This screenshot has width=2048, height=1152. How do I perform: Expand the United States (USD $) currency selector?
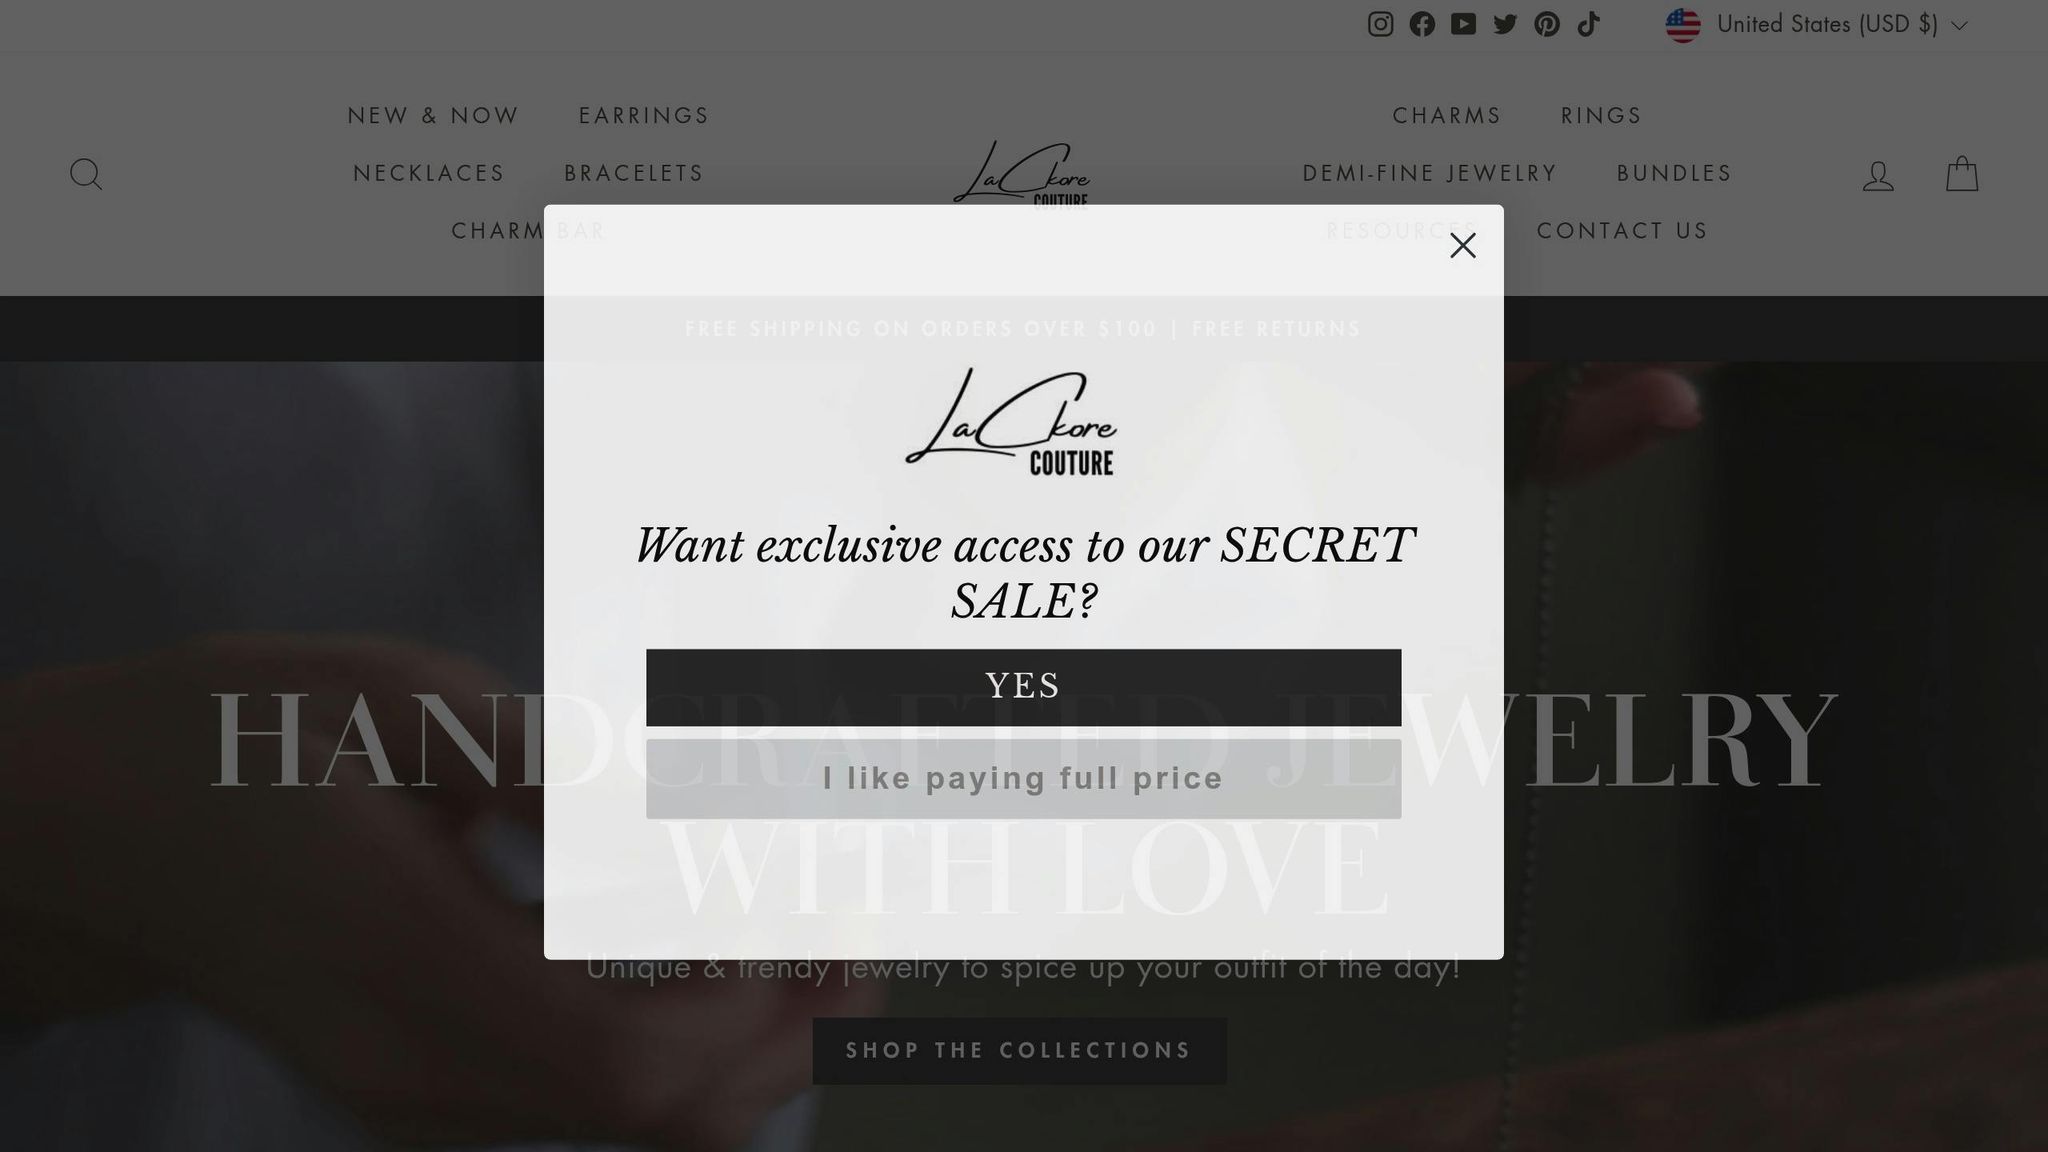point(1817,24)
